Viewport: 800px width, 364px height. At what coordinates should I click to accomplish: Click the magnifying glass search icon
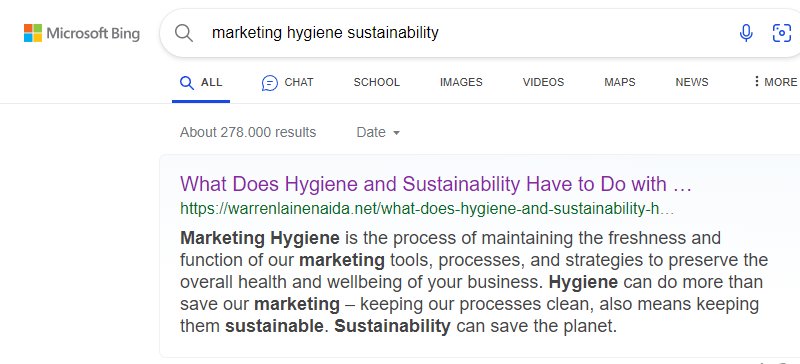click(x=184, y=33)
